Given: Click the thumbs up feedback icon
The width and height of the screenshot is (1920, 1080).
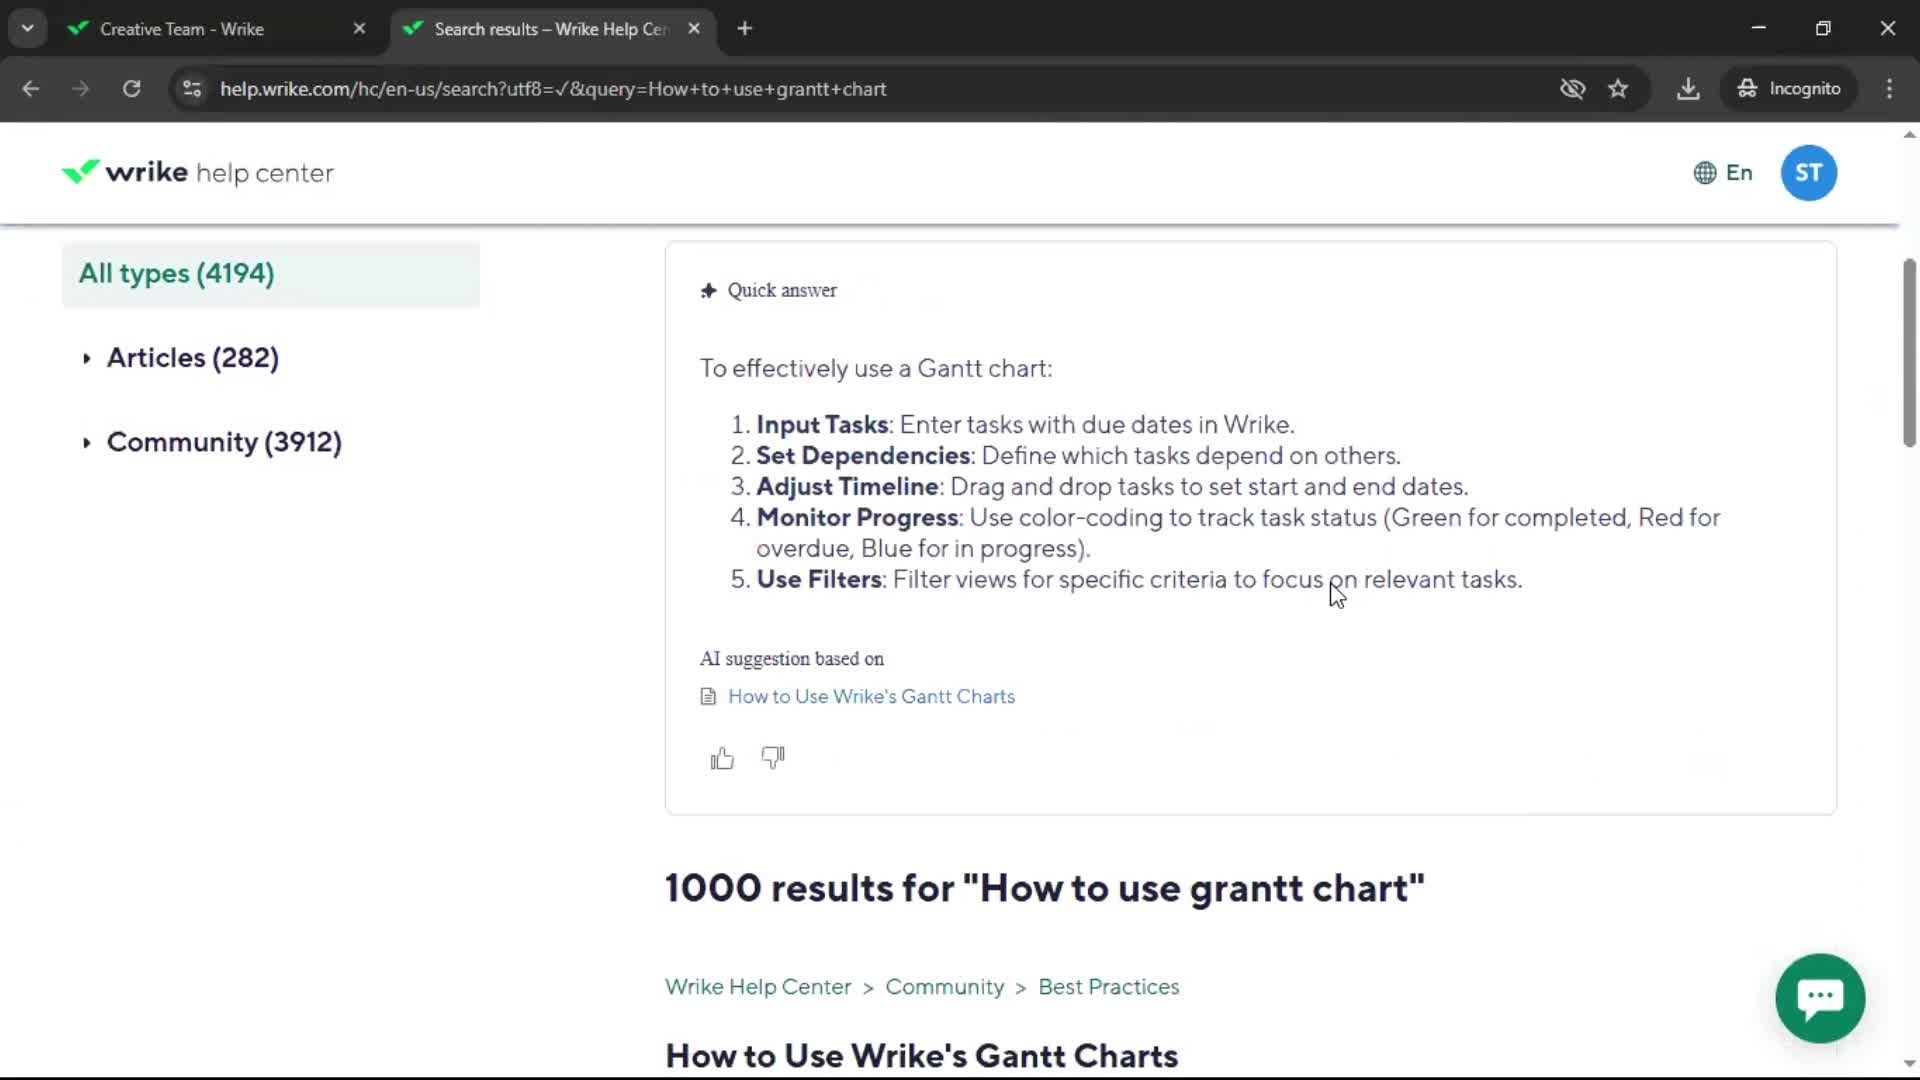Looking at the screenshot, I should click(x=721, y=759).
